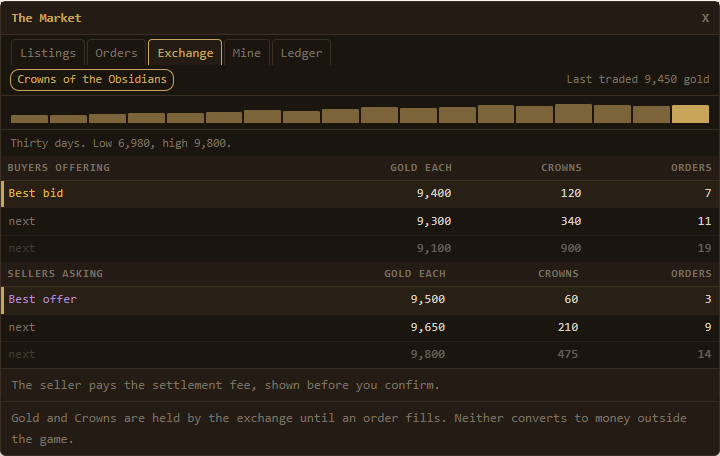Click the 9,650 gold ask price
Viewport: 720px width, 456px height.
428,327
